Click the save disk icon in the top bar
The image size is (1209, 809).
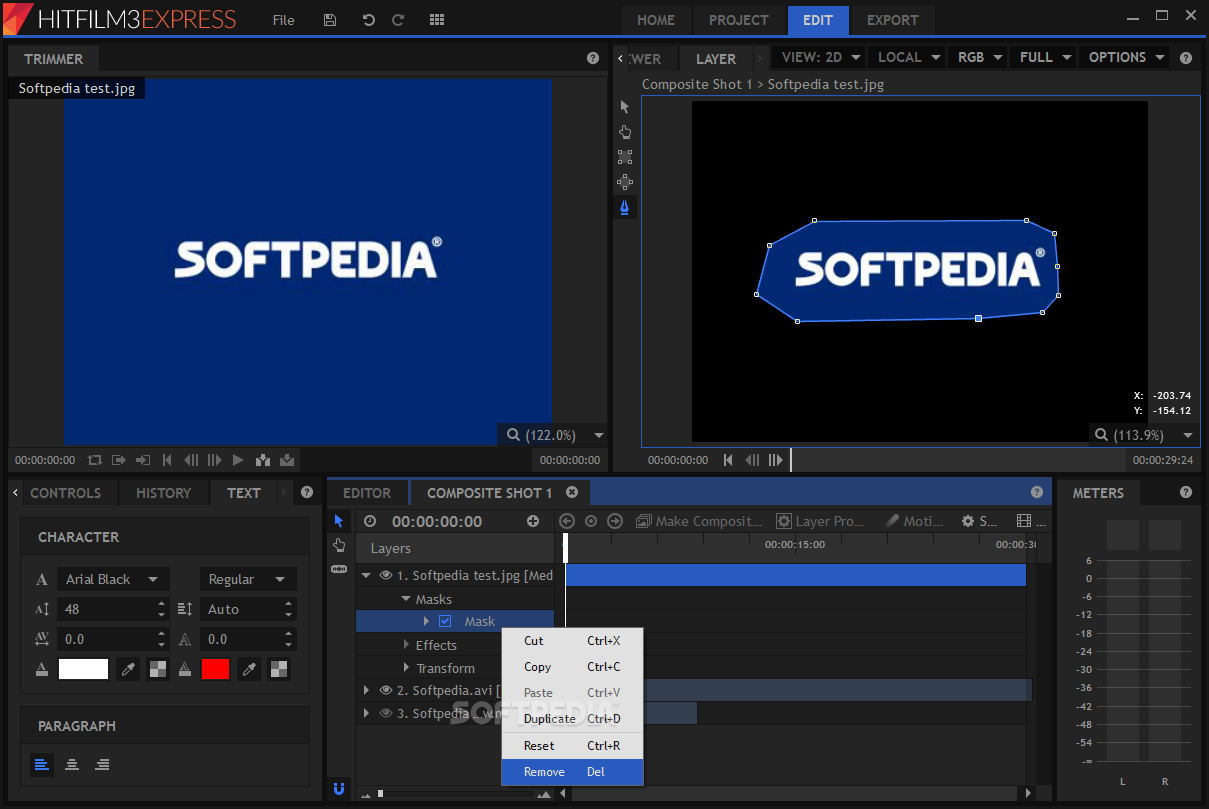point(331,20)
